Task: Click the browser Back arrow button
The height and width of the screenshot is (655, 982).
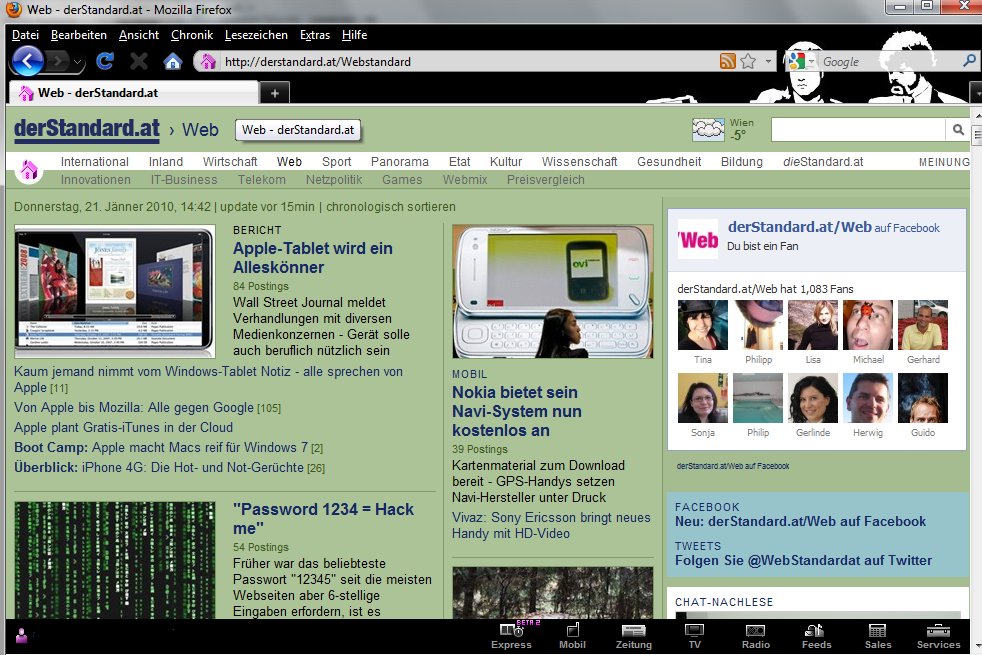Action: tap(27, 61)
